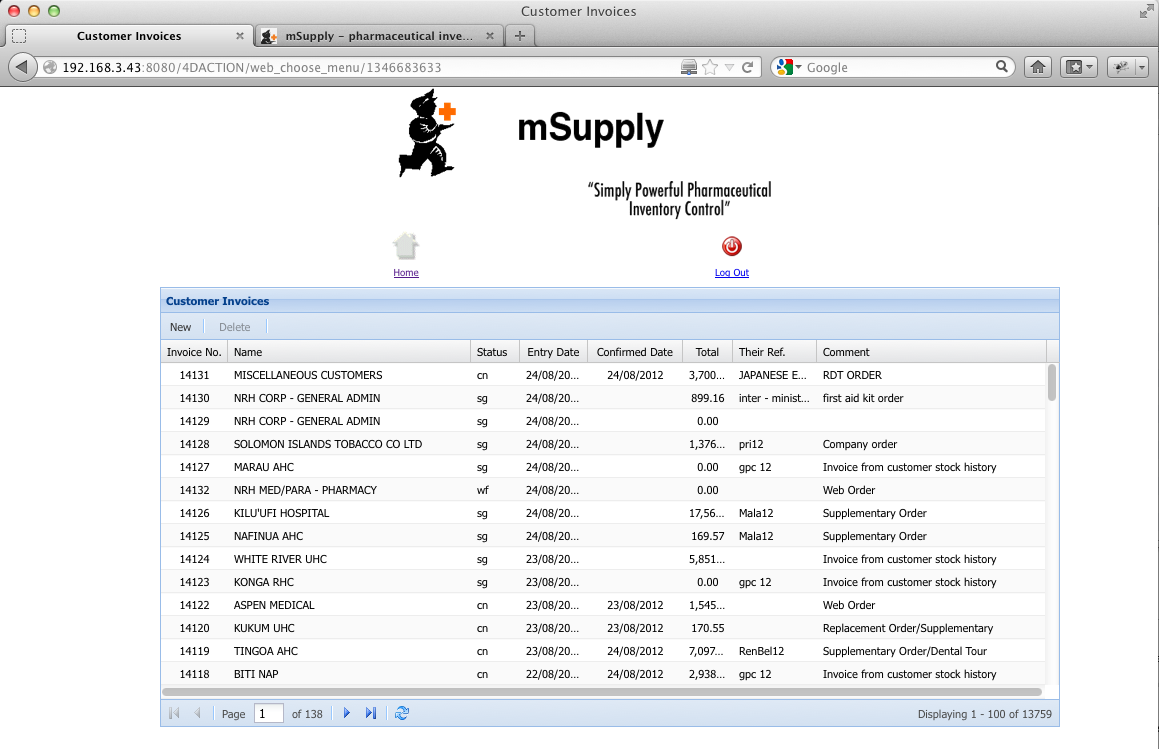This screenshot has width=1159, height=749.
Task: Click the New invoice button
Action: tap(180, 327)
